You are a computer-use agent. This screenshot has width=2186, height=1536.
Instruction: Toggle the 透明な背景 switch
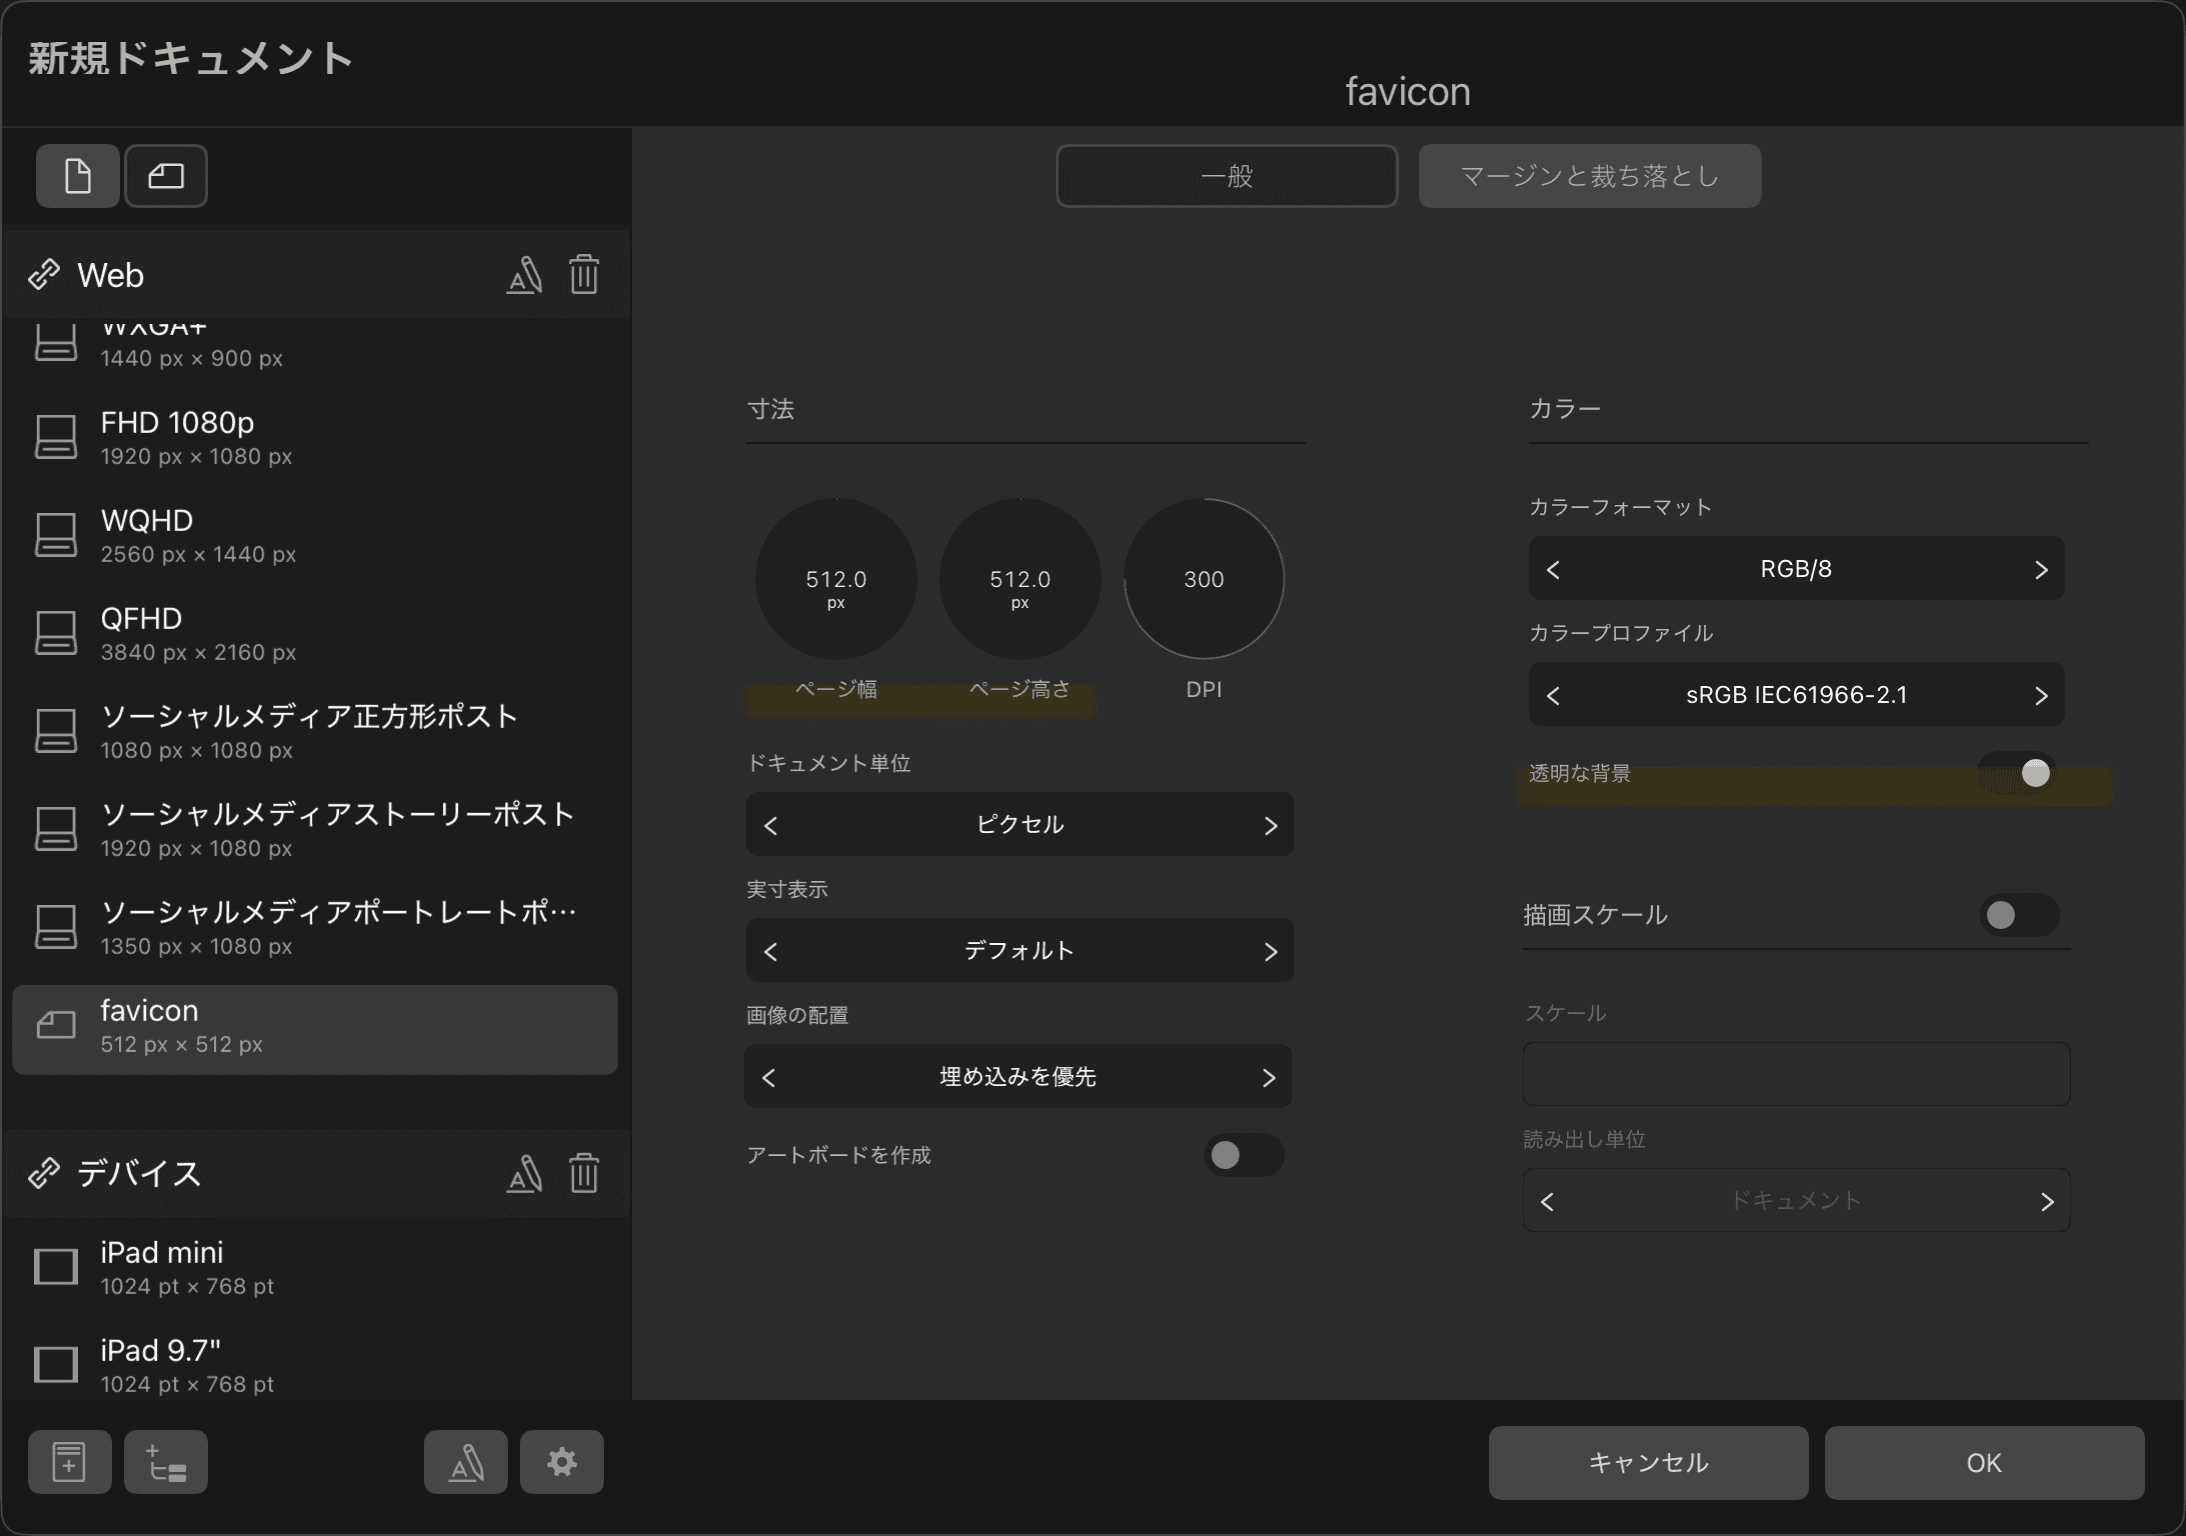click(2018, 773)
